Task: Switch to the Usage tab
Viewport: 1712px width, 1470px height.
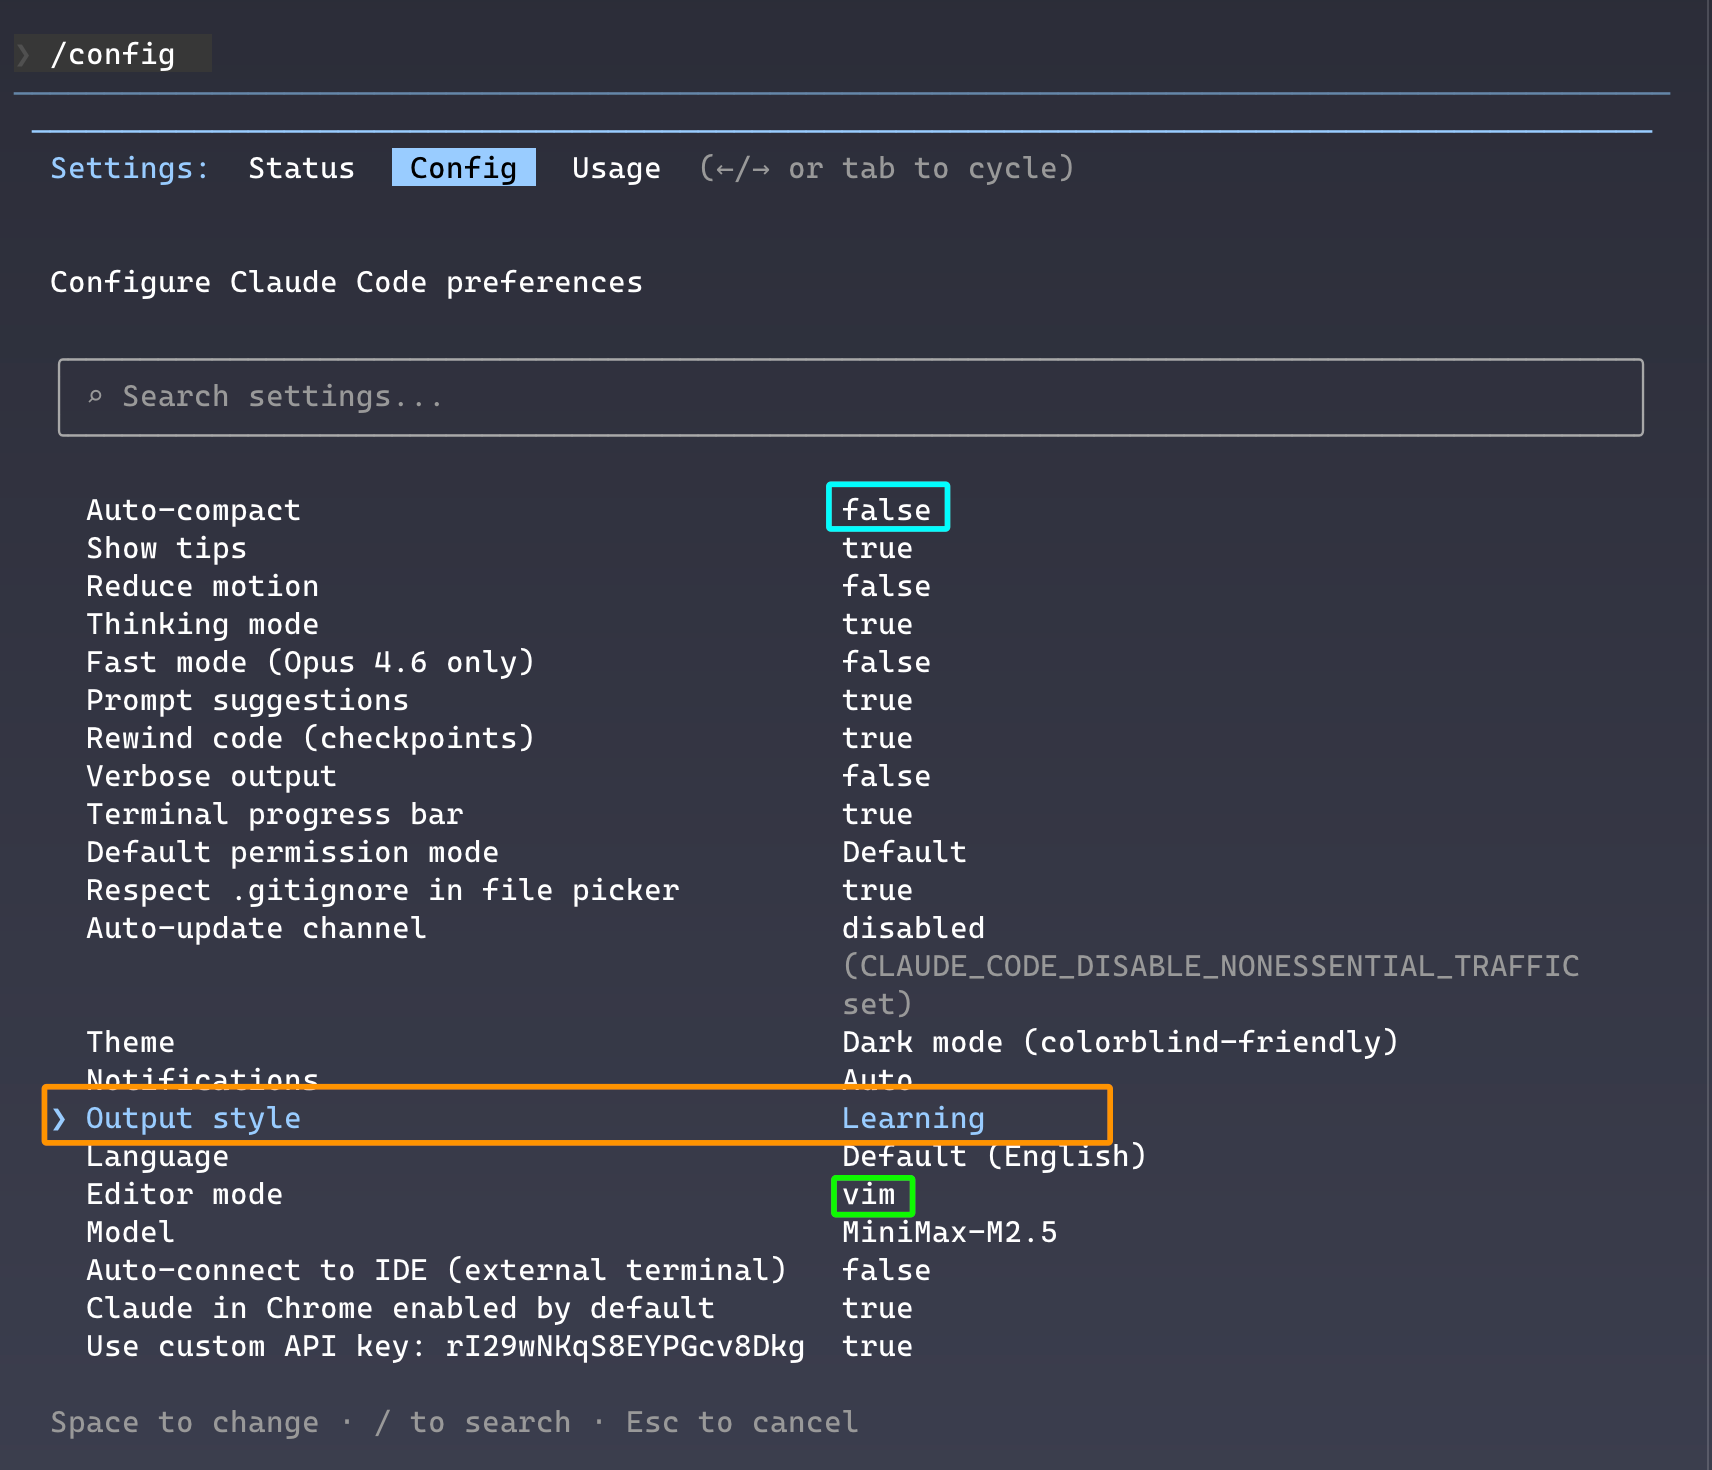Action: pos(616,168)
